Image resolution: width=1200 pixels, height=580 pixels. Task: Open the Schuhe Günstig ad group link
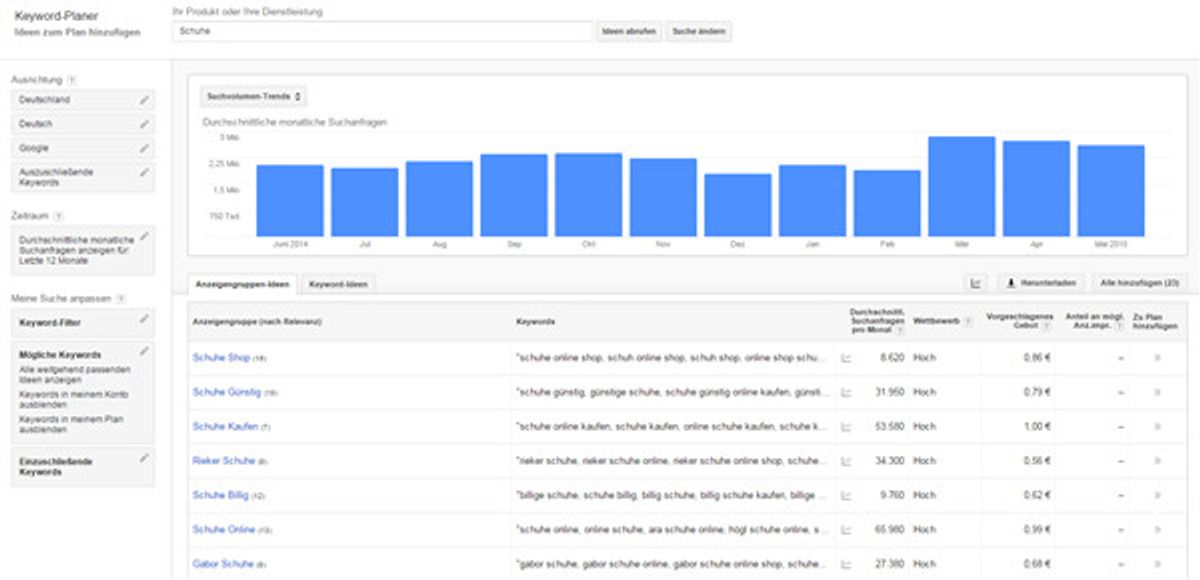click(x=227, y=392)
